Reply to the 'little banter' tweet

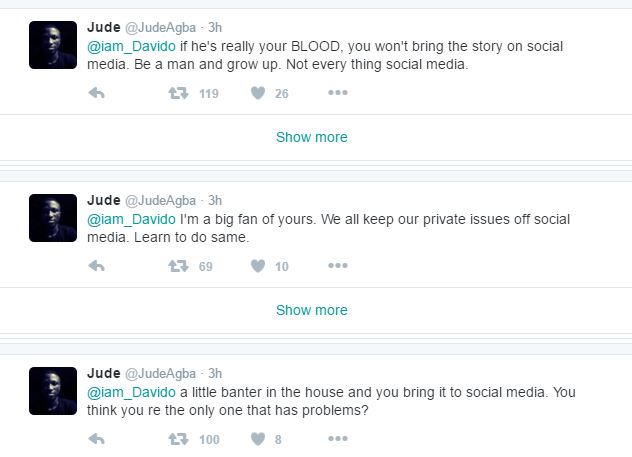[97, 439]
